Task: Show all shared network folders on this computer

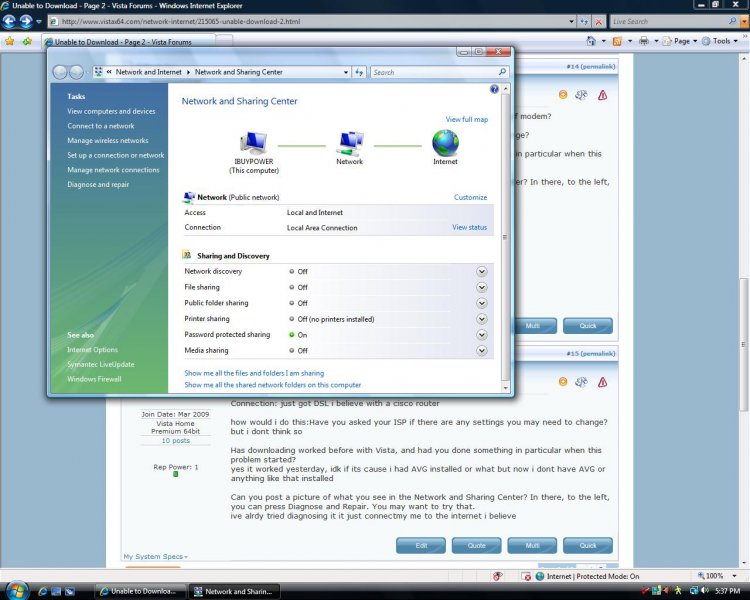Action: (273, 385)
